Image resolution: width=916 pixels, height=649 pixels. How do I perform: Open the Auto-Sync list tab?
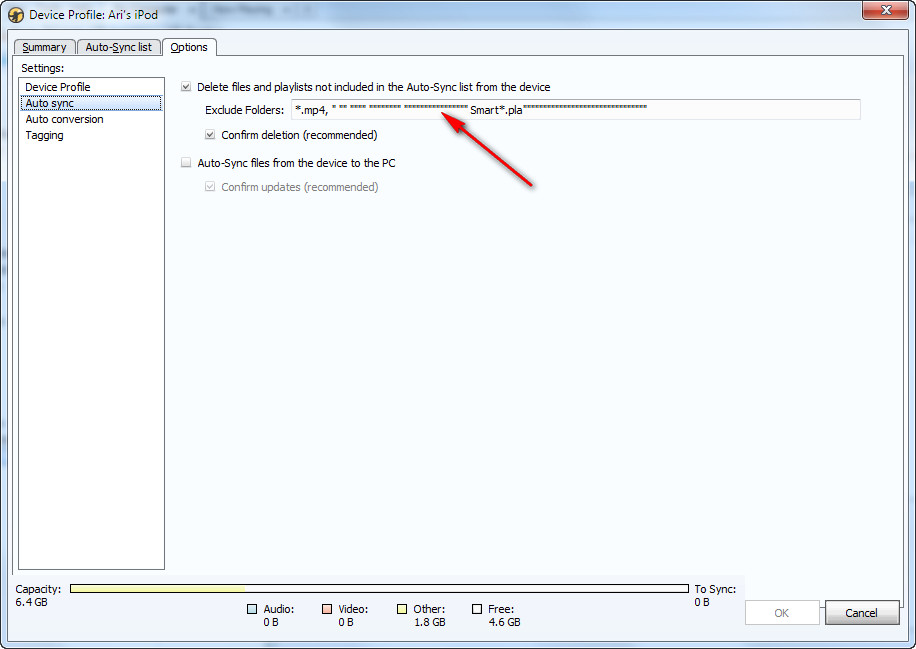(x=118, y=47)
